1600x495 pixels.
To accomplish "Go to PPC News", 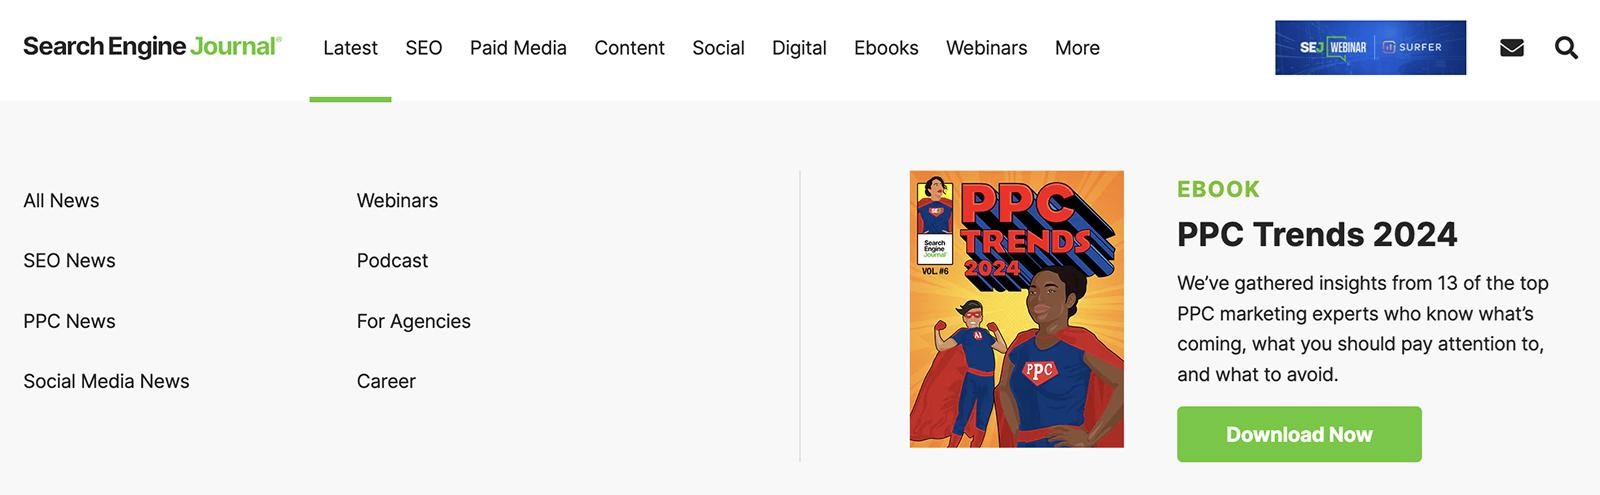I will point(69,321).
